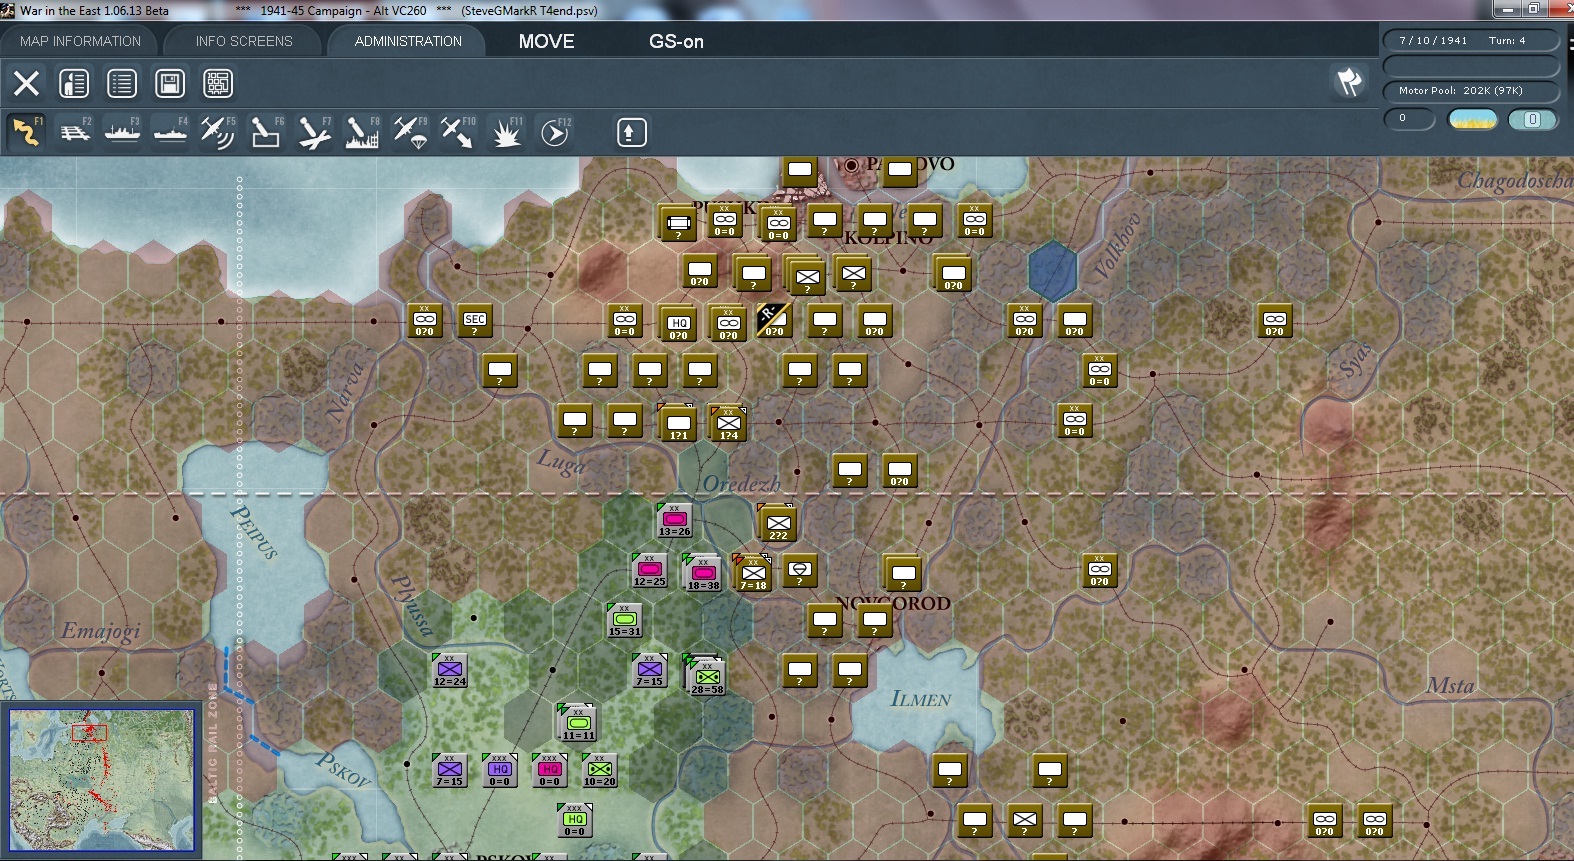Viewport: 1574px width, 861px height.
Task: Select the green motorized unit labeled 15=31
Action: click(624, 620)
